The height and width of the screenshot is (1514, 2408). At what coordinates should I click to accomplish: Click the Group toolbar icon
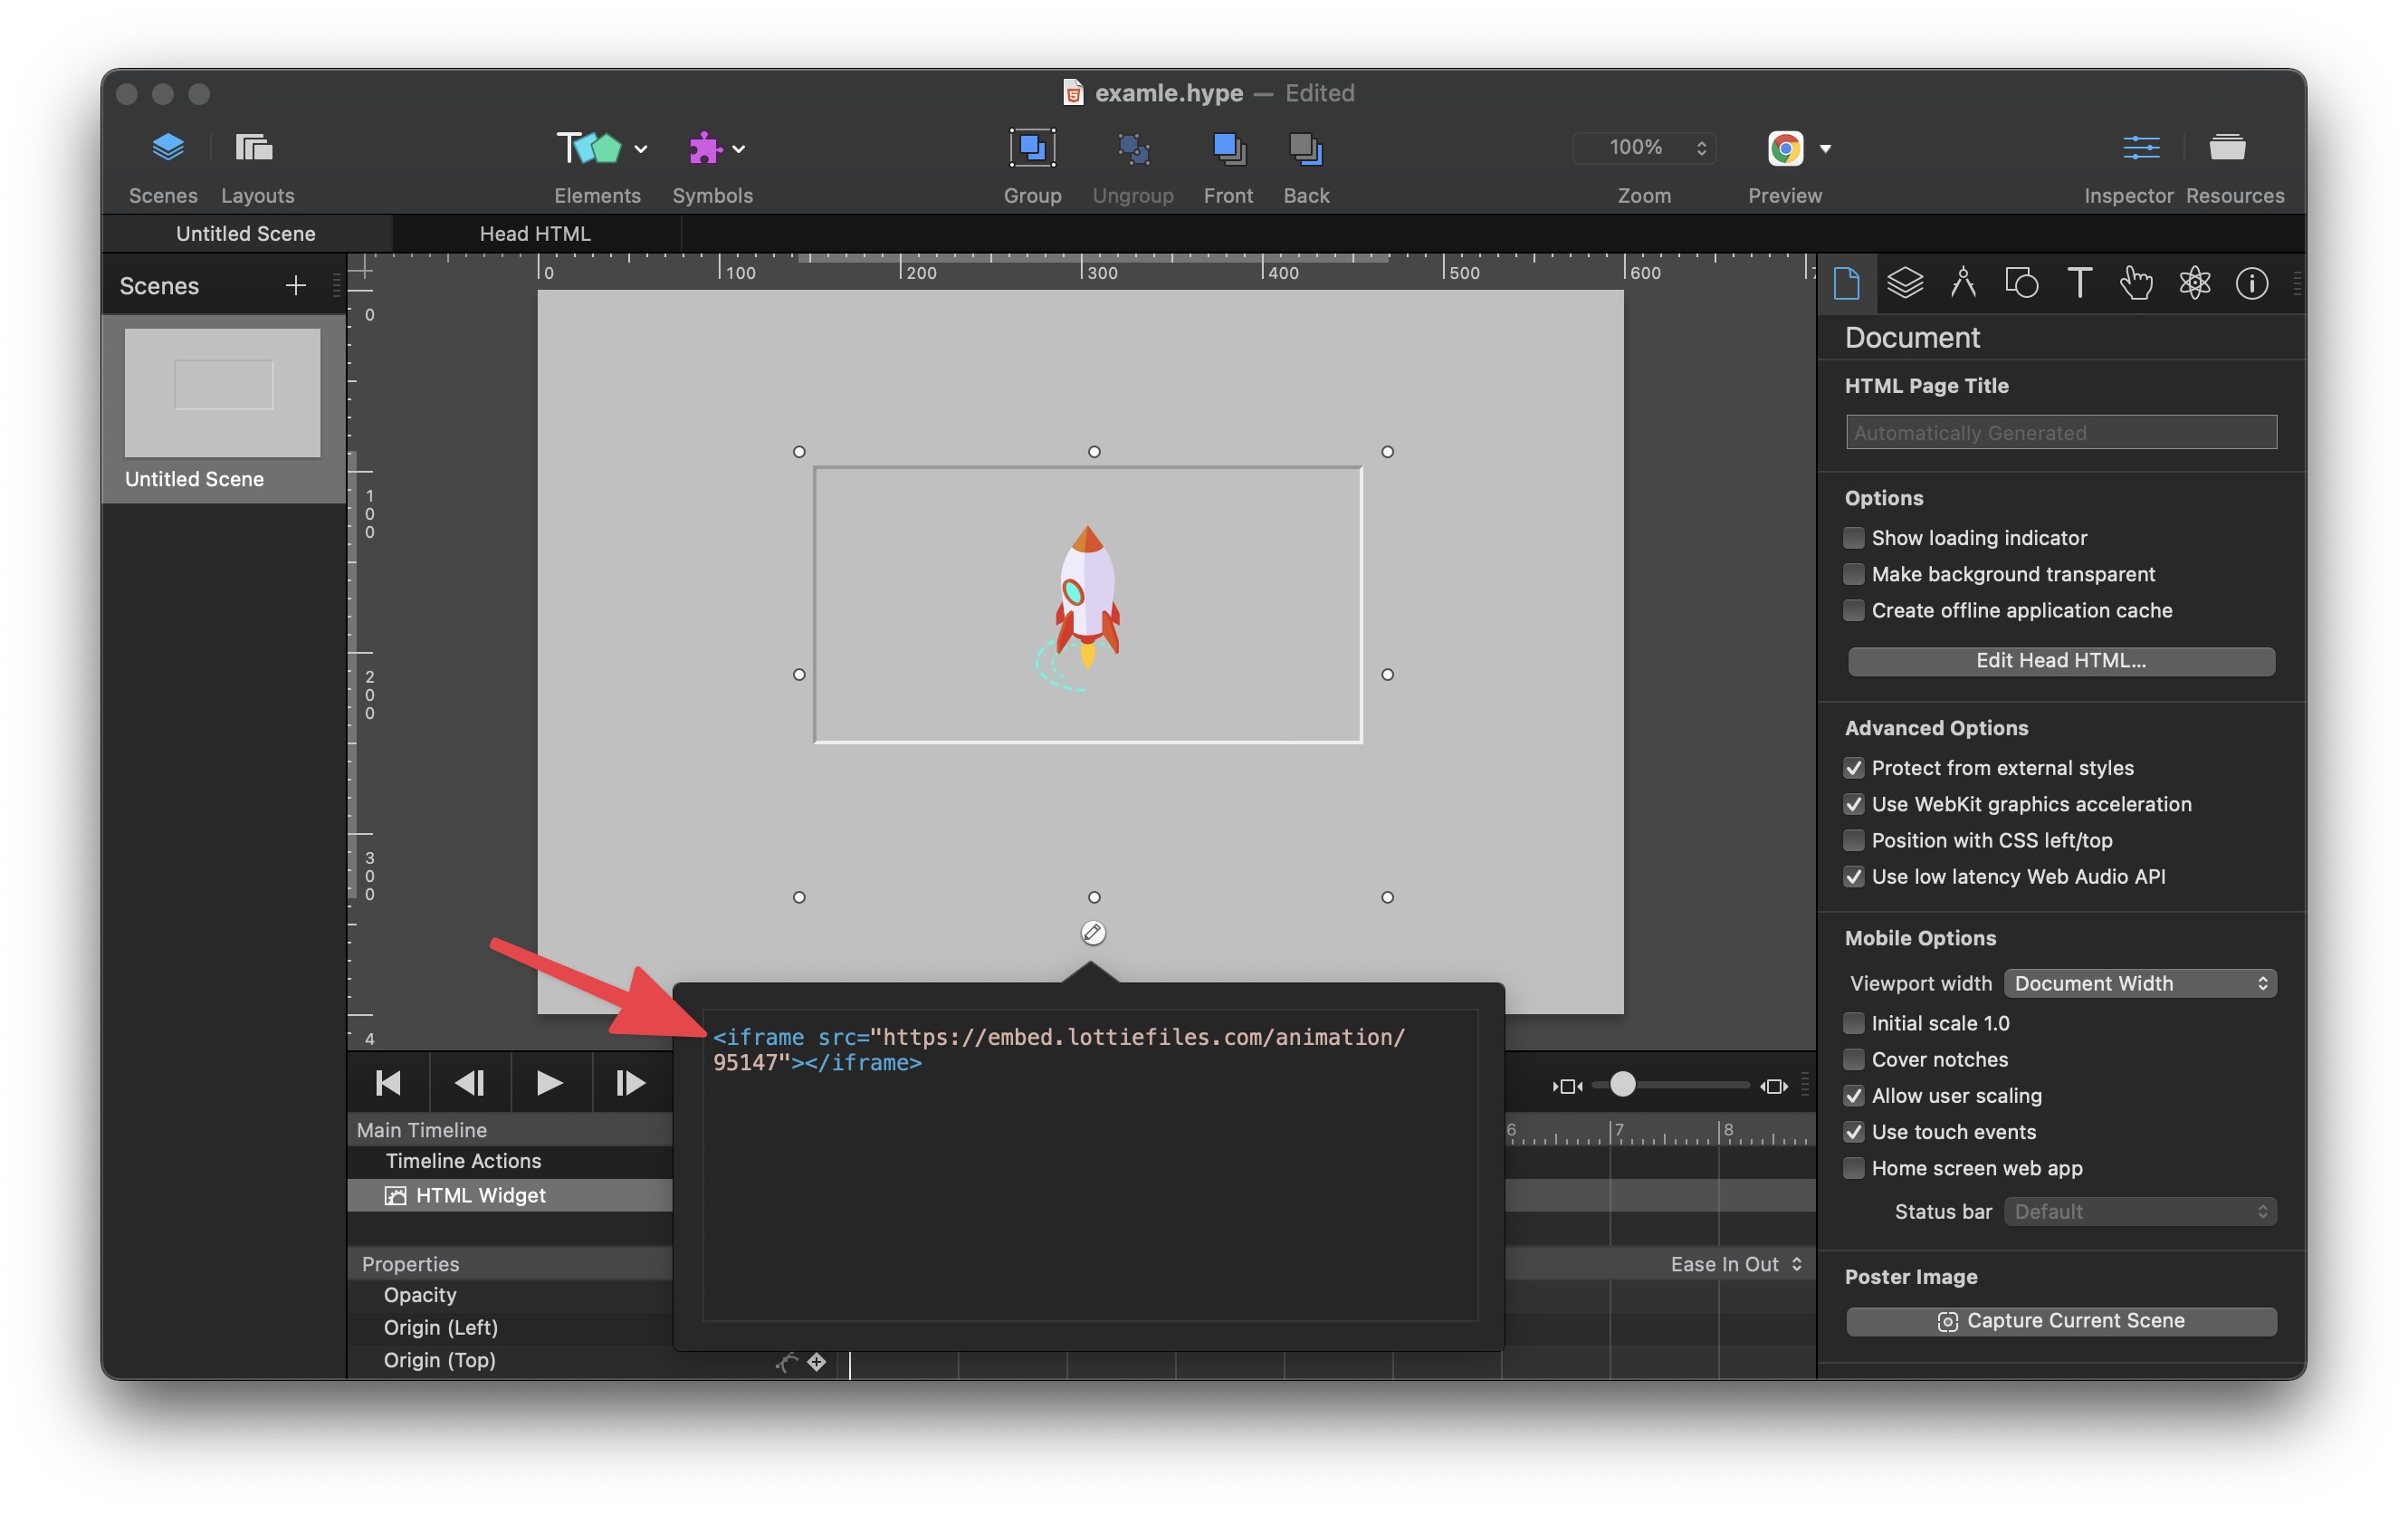[1032, 148]
